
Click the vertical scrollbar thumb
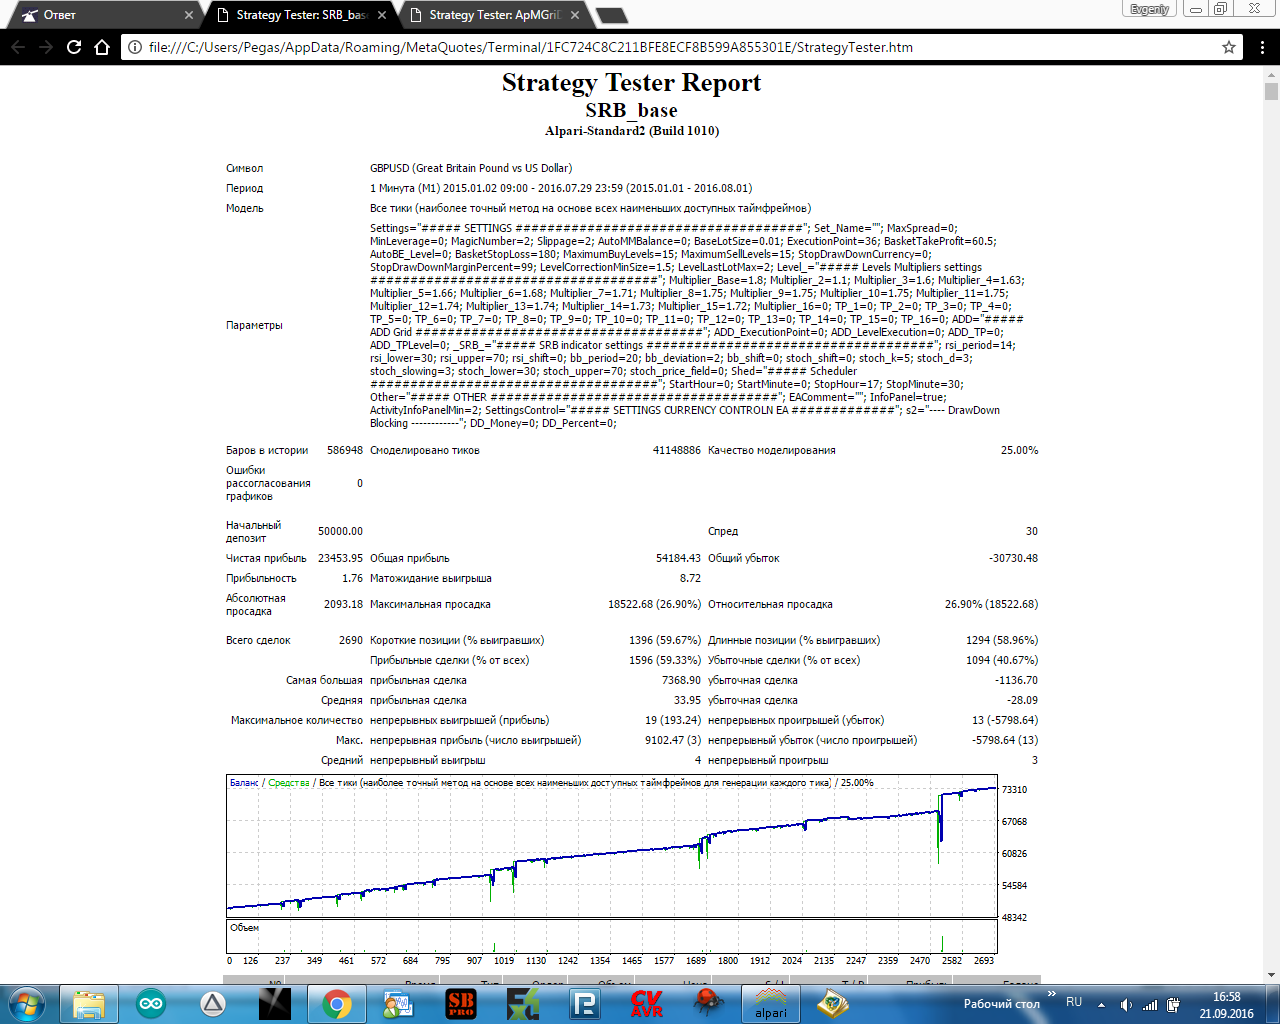point(1271,91)
